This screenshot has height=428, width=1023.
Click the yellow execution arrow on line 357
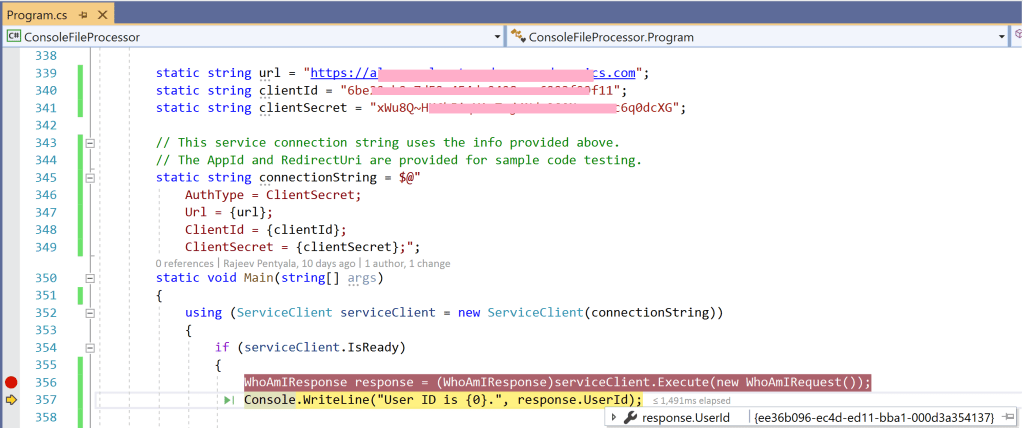point(11,400)
